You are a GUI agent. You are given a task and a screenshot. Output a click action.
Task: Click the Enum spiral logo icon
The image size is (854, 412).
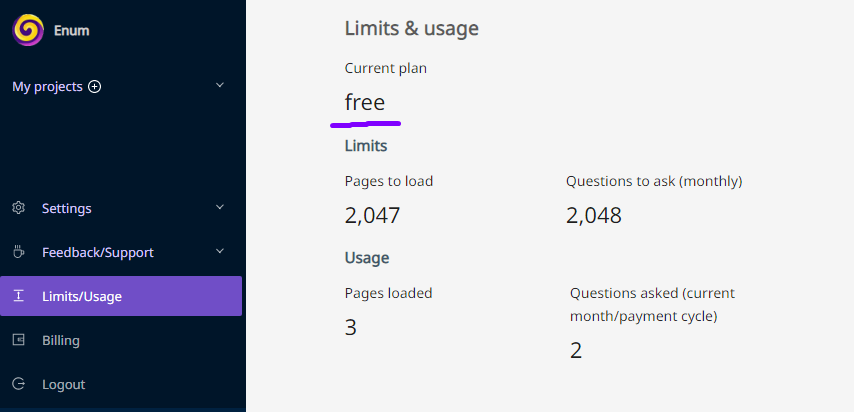click(x=28, y=30)
